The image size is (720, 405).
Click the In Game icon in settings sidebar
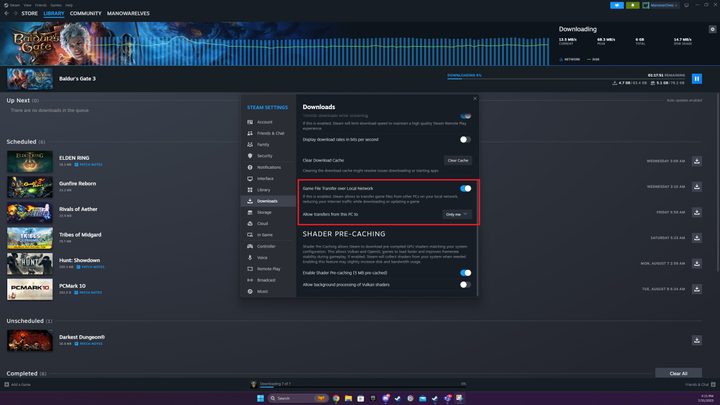[x=250, y=235]
